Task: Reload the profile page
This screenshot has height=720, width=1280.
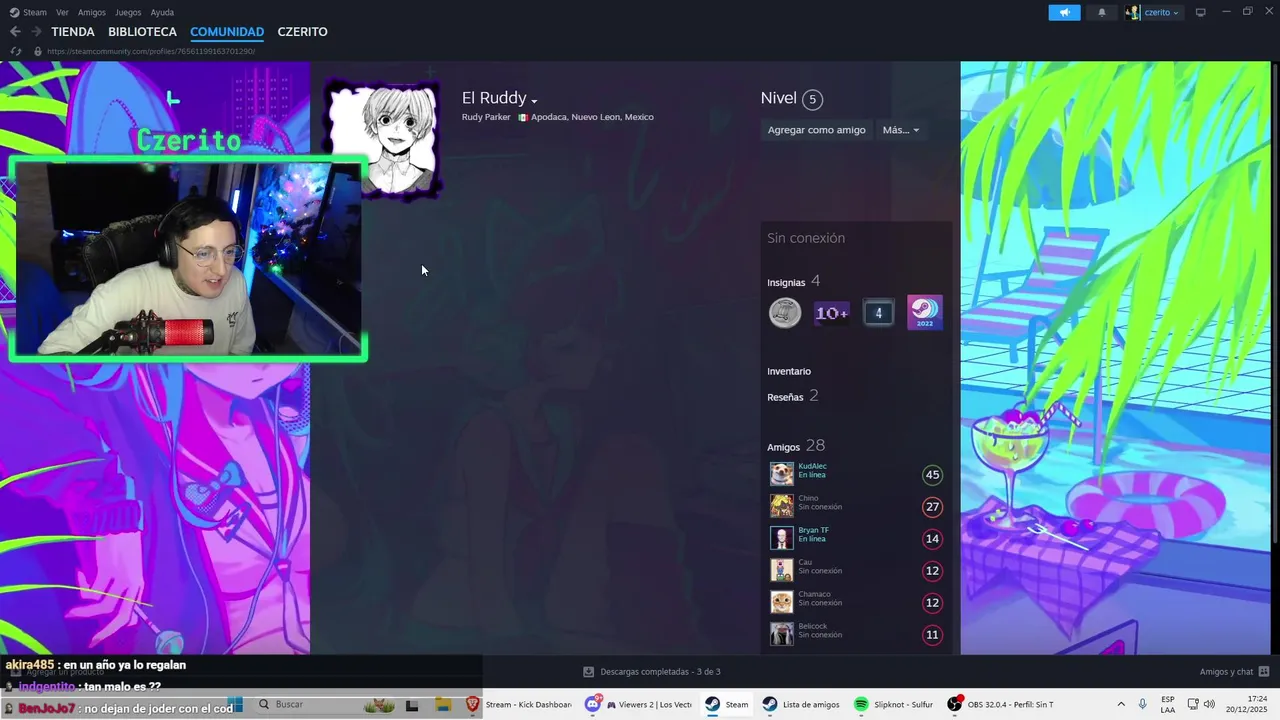Action: (15, 51)
